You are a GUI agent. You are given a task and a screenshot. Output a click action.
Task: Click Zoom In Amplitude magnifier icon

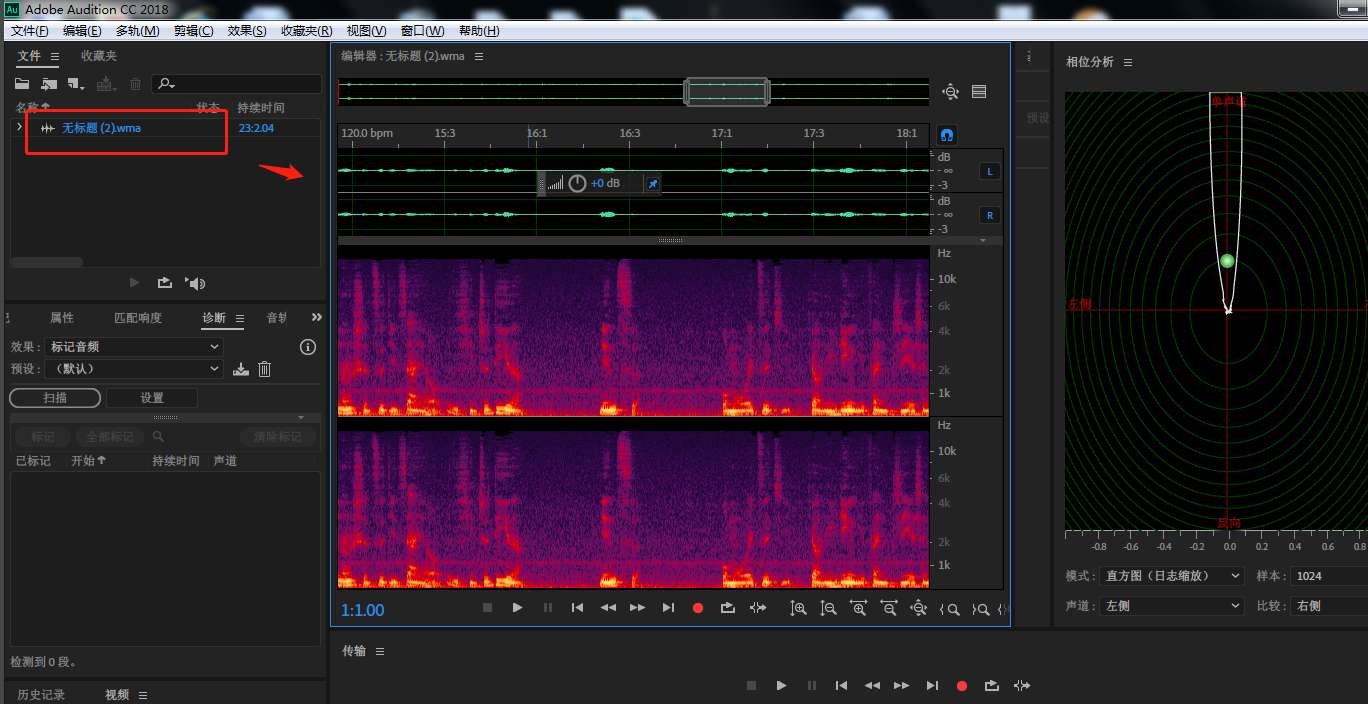point(798,607)
